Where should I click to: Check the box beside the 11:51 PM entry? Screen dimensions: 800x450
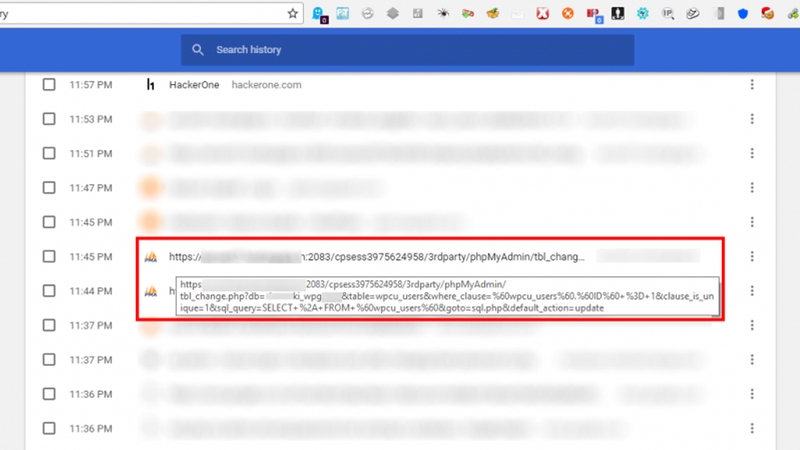point(49,153)
